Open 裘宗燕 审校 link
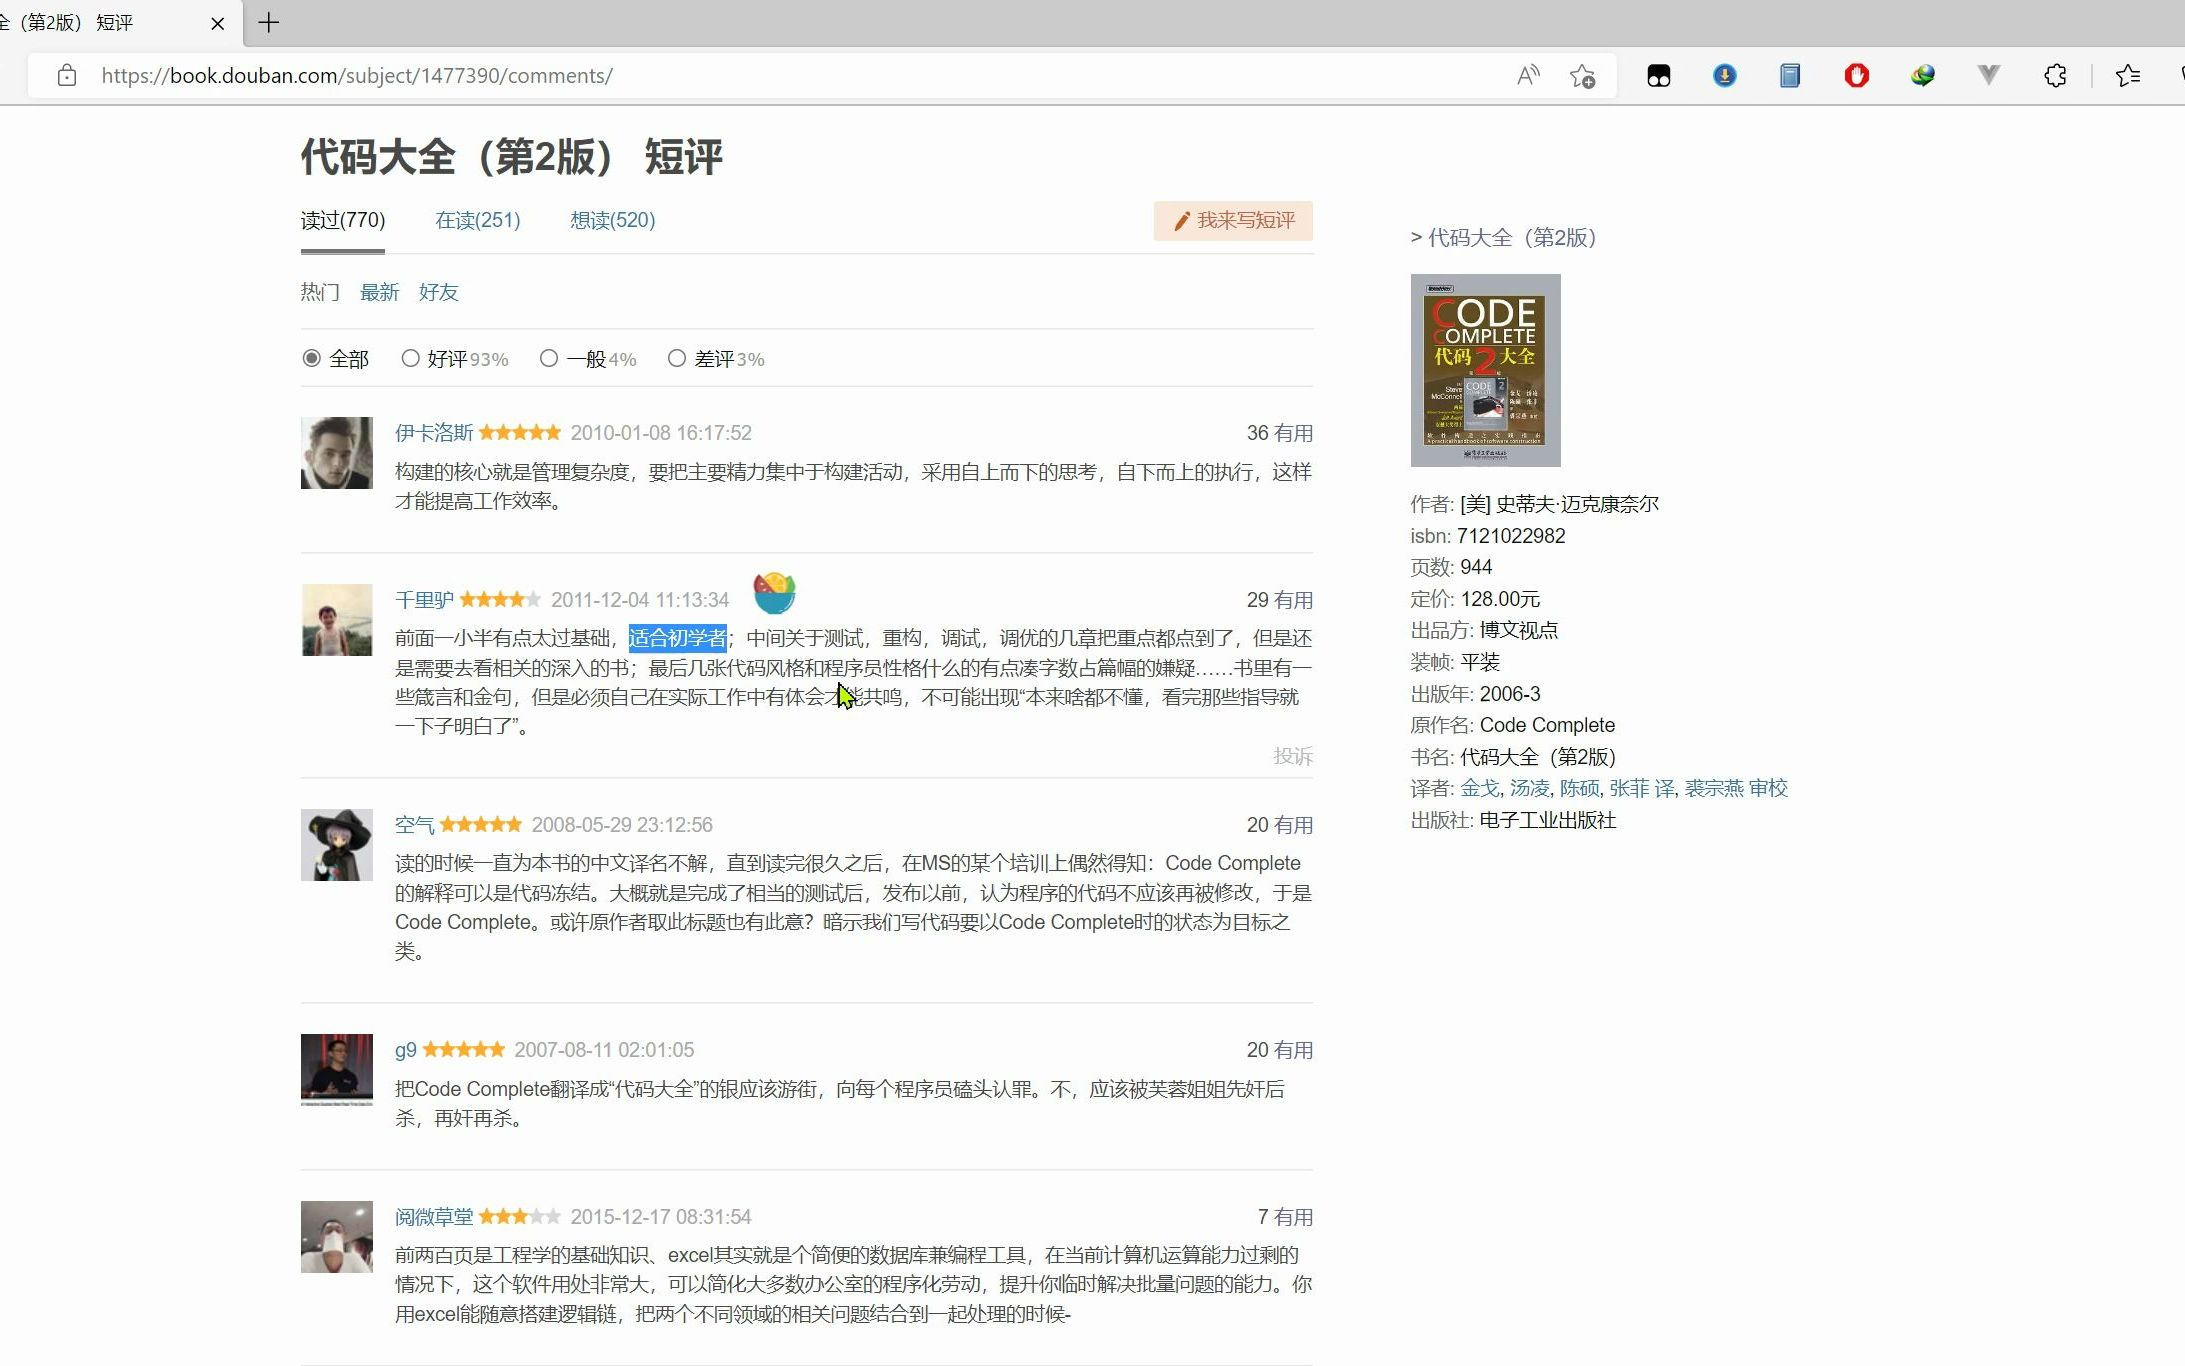The height and width of the screenshot is (1366, 2185). 1736,788
